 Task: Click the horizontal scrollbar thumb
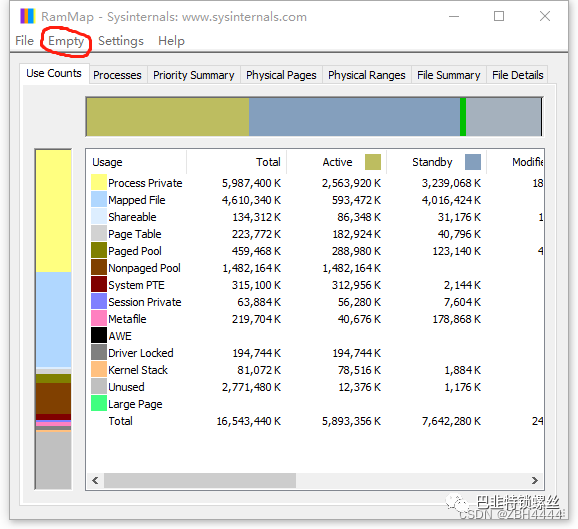click(200, 480)
